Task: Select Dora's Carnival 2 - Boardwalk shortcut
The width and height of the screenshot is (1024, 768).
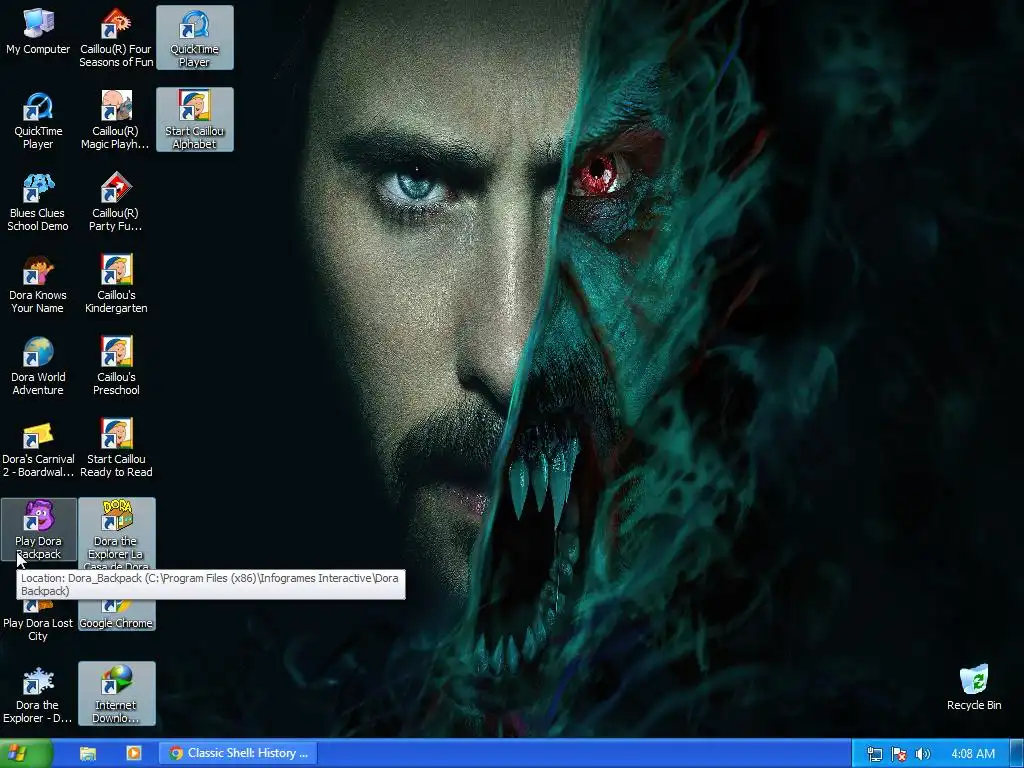Action: coord(38,449)
